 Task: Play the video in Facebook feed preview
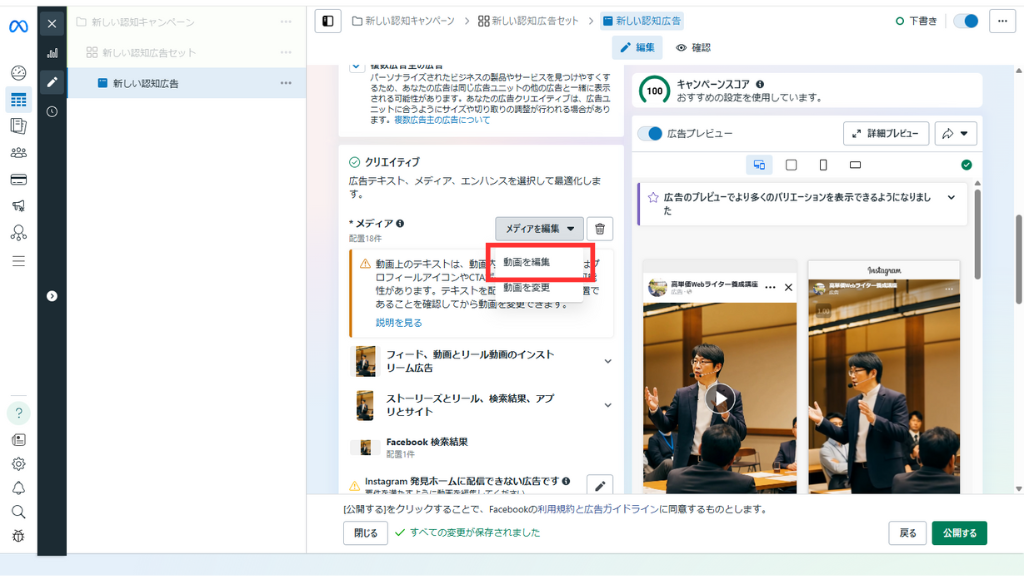tap(719, 399)
